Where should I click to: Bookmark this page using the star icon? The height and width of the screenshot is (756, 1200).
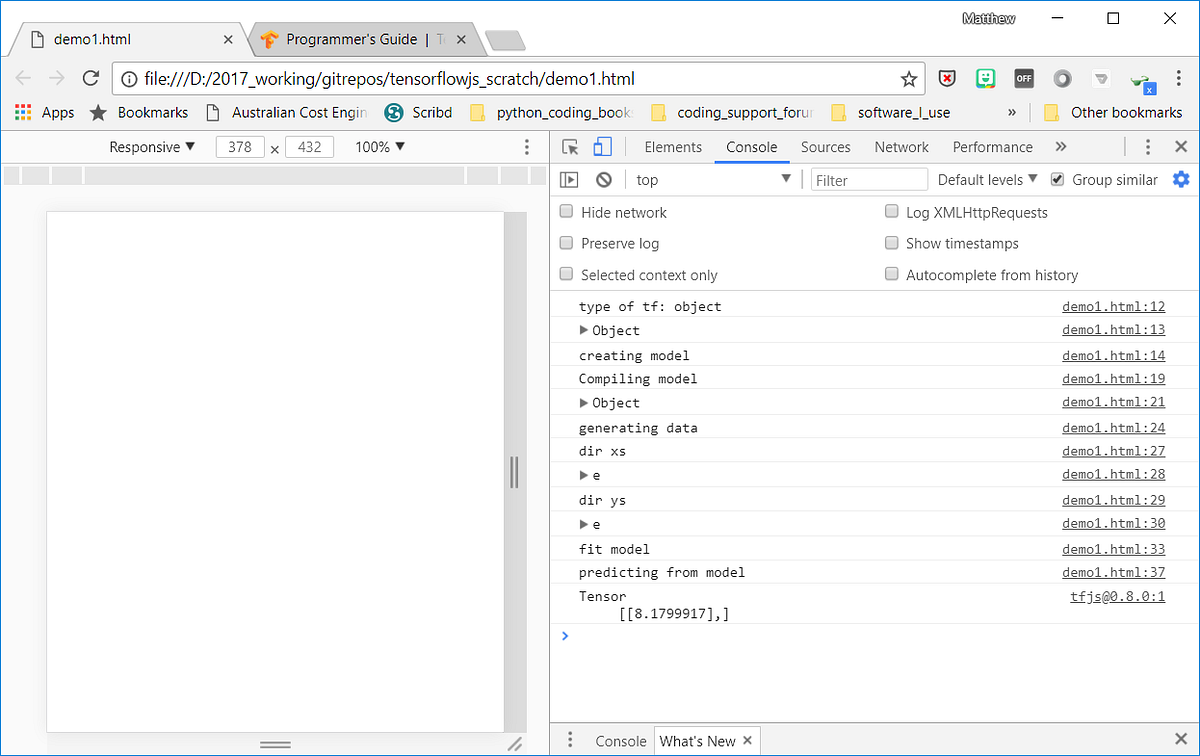(x=908, y=78)
